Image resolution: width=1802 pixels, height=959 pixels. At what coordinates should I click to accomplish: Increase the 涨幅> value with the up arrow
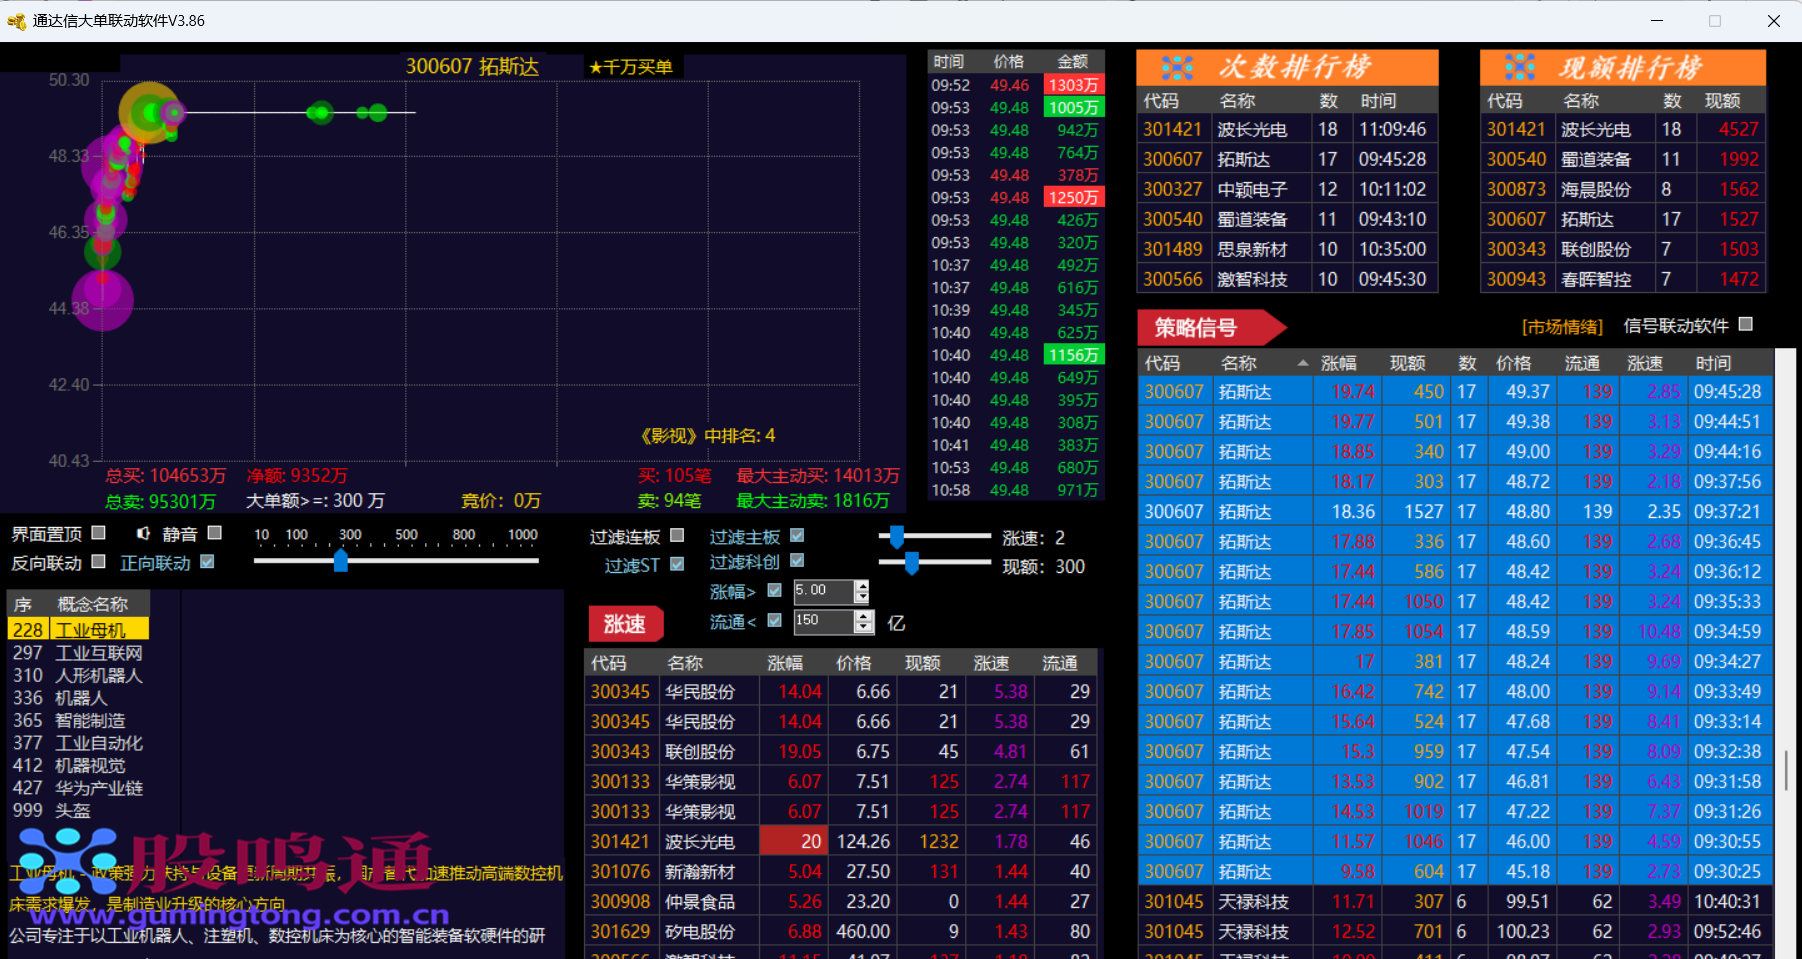(x=862, y=585)
